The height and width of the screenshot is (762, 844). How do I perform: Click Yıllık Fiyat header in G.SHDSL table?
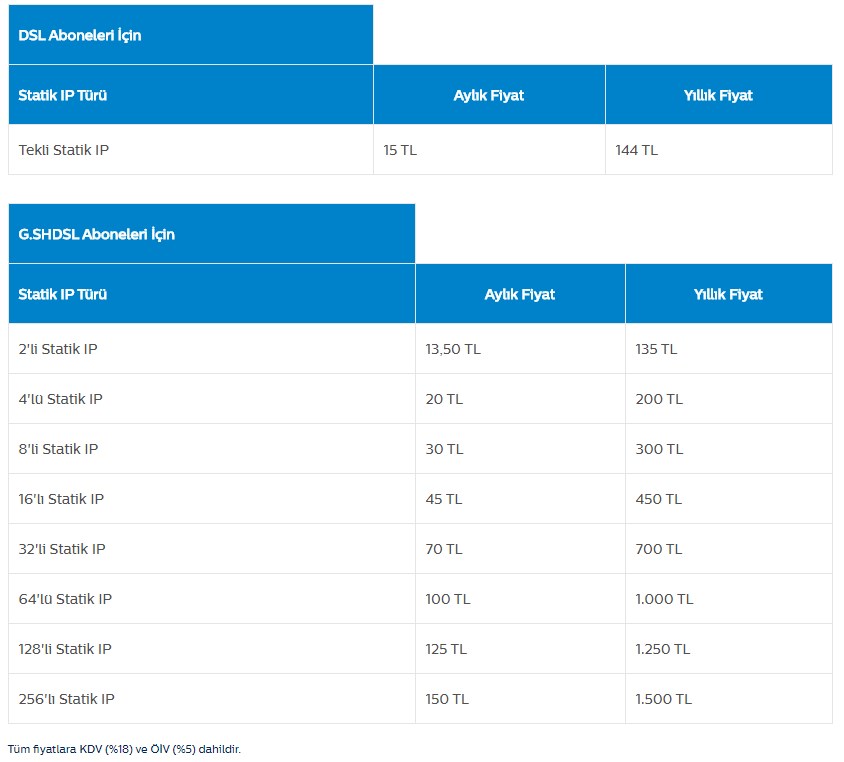tap(728, 294)
